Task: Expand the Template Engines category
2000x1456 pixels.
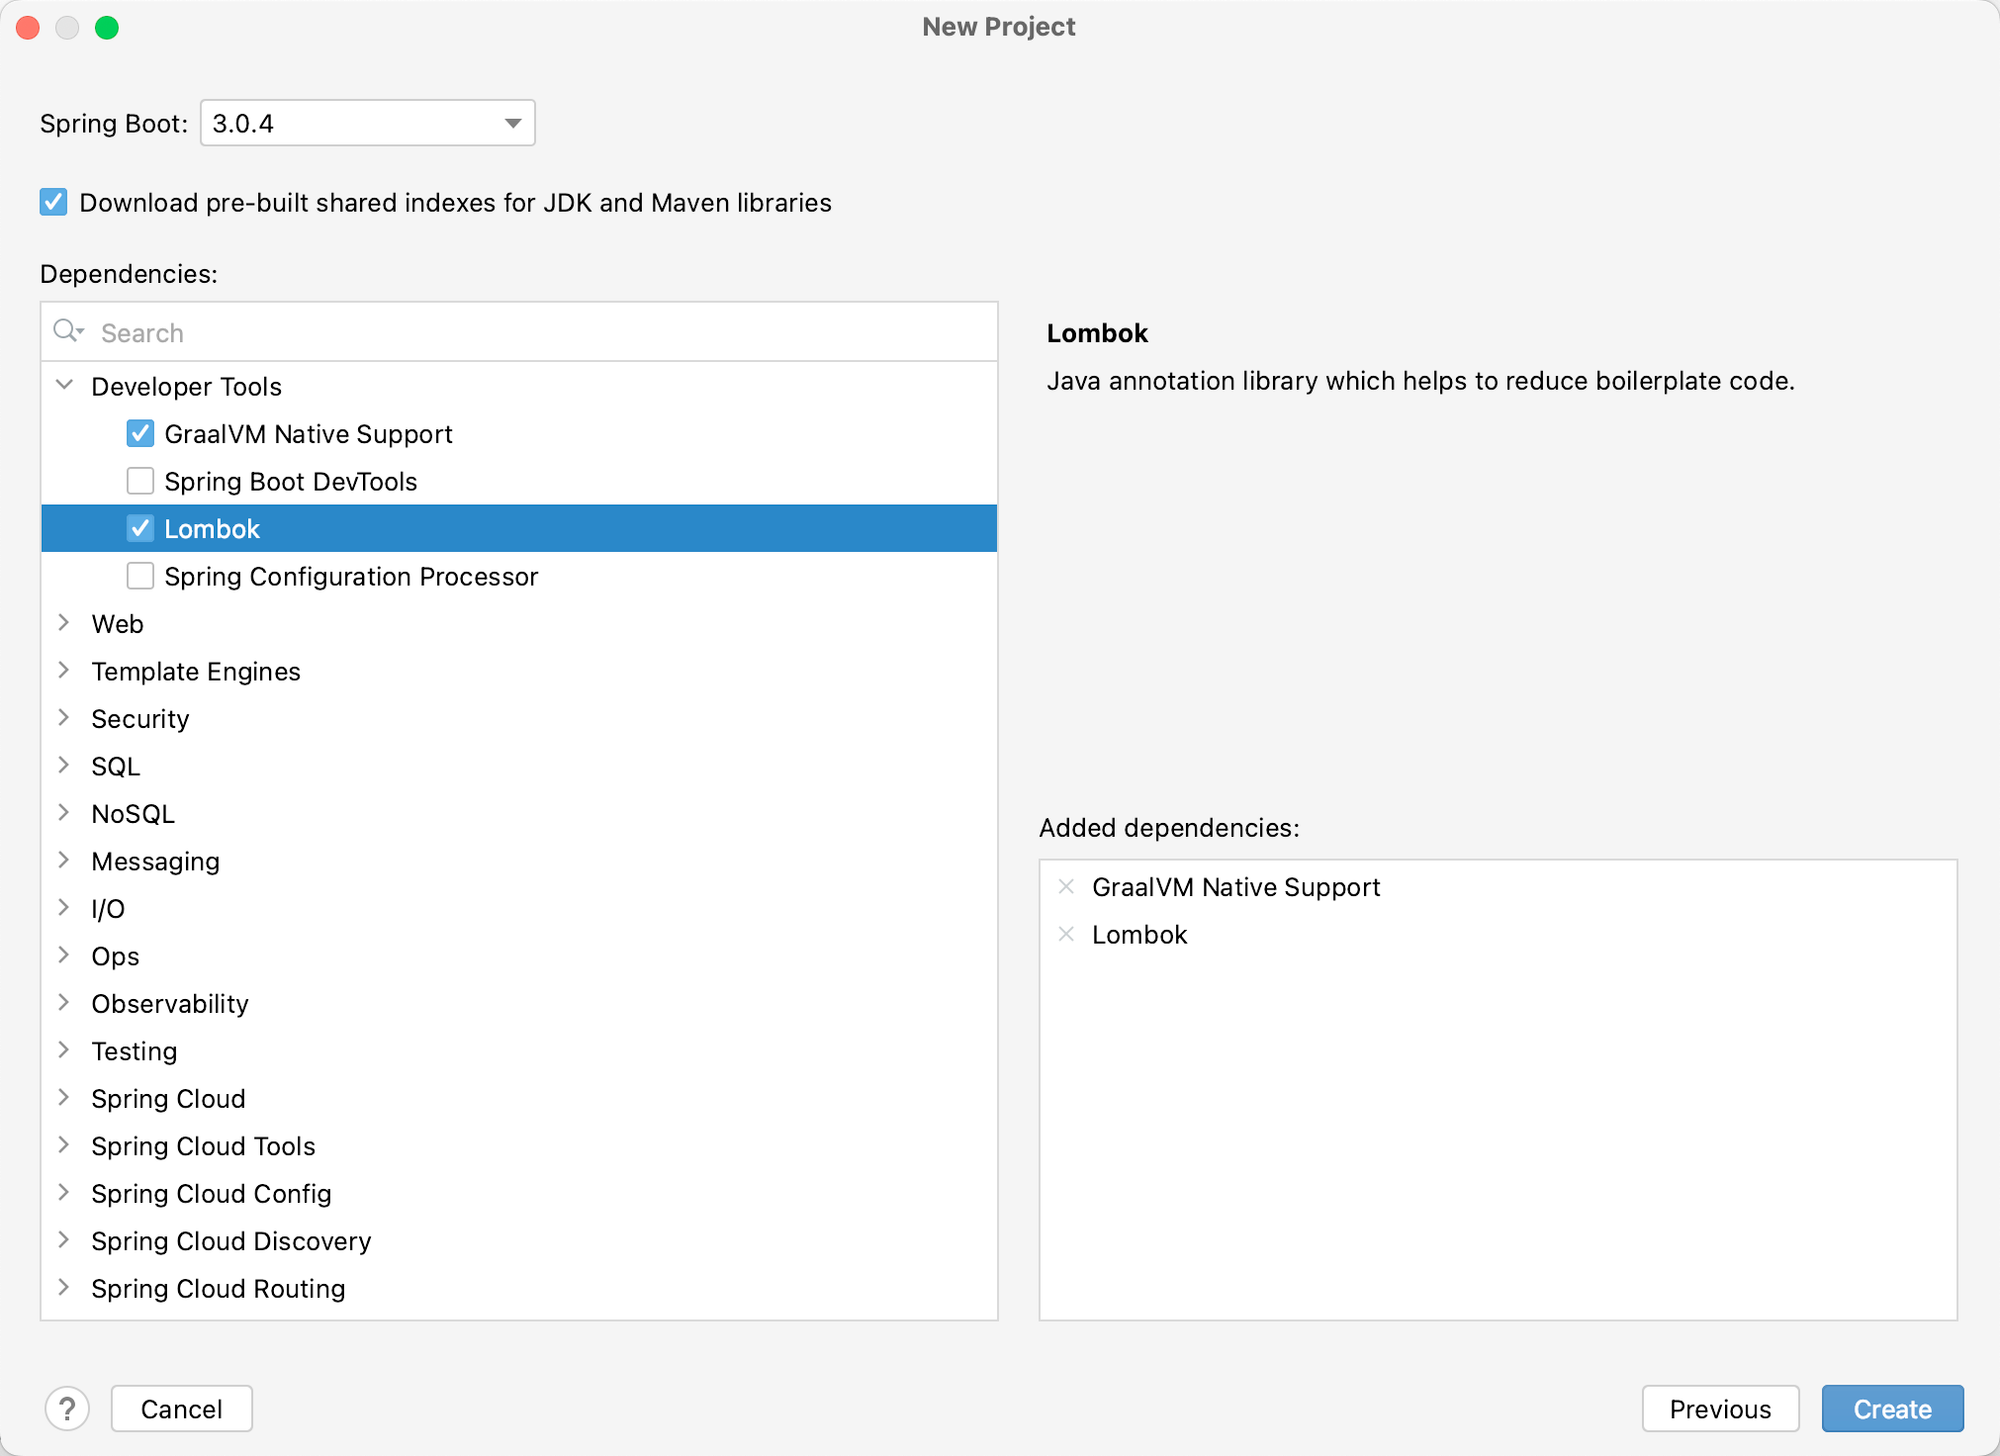Action: point(65,670)
